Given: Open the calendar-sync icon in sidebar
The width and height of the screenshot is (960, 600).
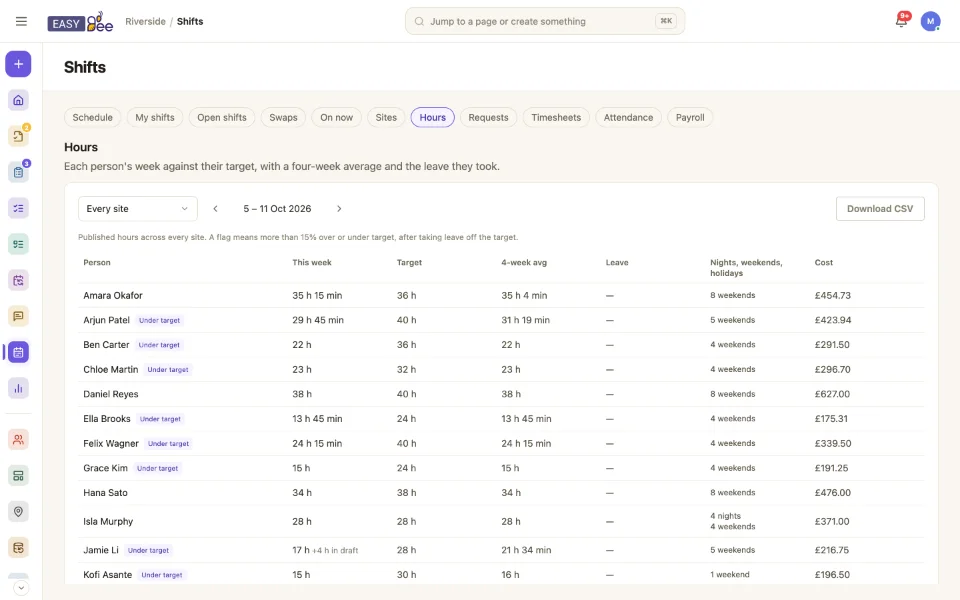Looking at the screenshot, I should tap(18, 280).
